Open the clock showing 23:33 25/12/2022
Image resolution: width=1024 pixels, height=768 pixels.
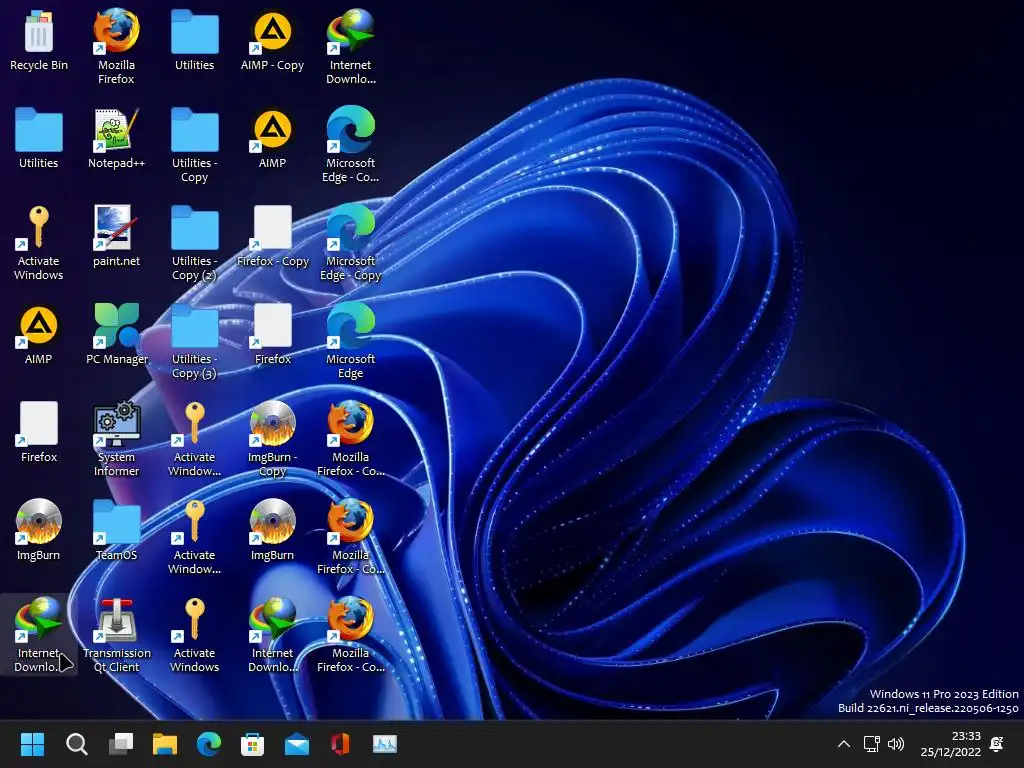pos(951,744)
